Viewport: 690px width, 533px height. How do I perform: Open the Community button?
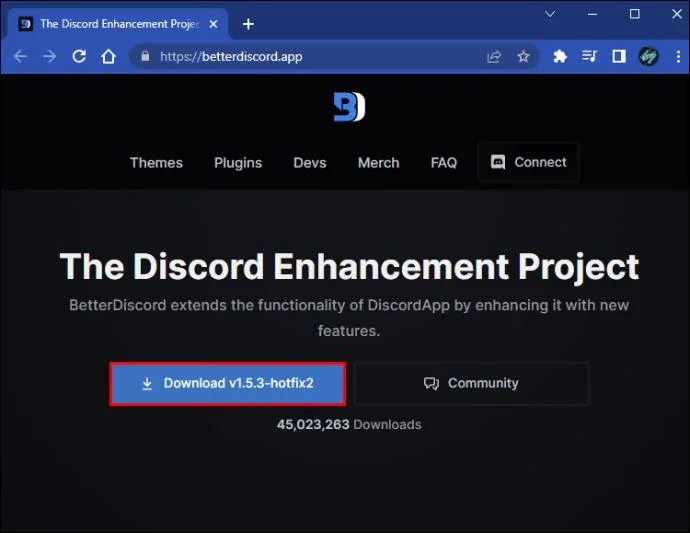tap(471, 383)
